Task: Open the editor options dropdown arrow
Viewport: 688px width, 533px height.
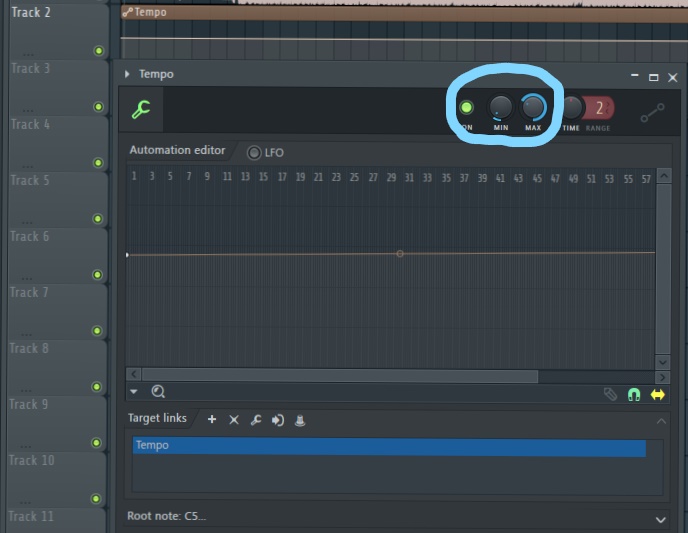Action: click(134, 391)
